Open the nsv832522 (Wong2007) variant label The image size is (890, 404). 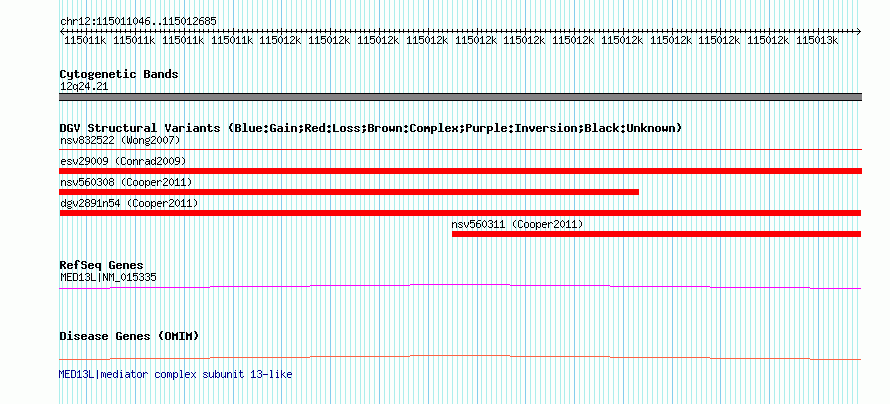(120, 140)
